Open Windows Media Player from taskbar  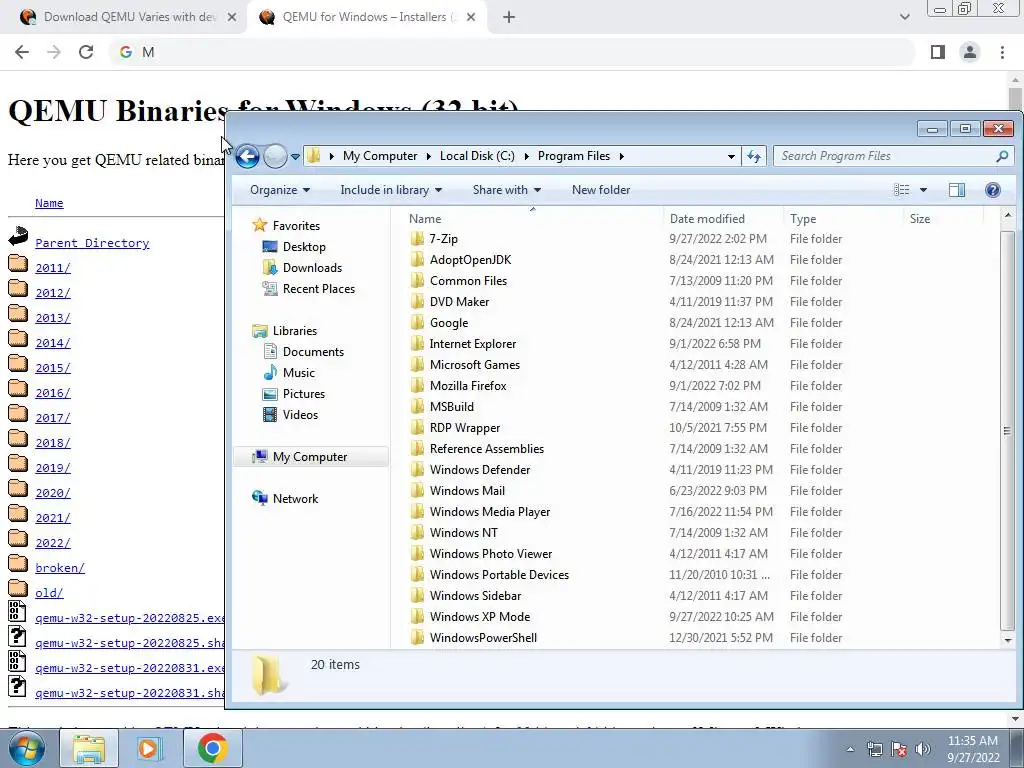click(x=148, y=748)
